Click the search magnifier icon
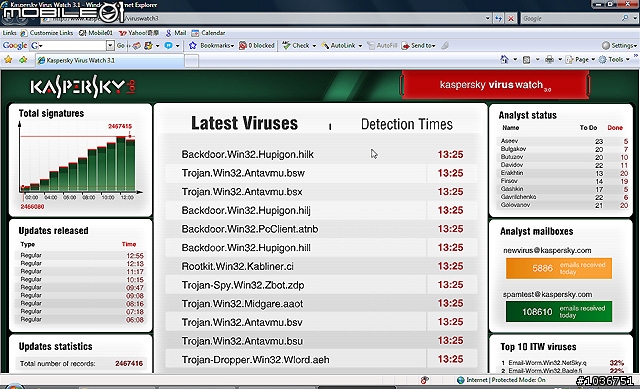 [625, 18]
